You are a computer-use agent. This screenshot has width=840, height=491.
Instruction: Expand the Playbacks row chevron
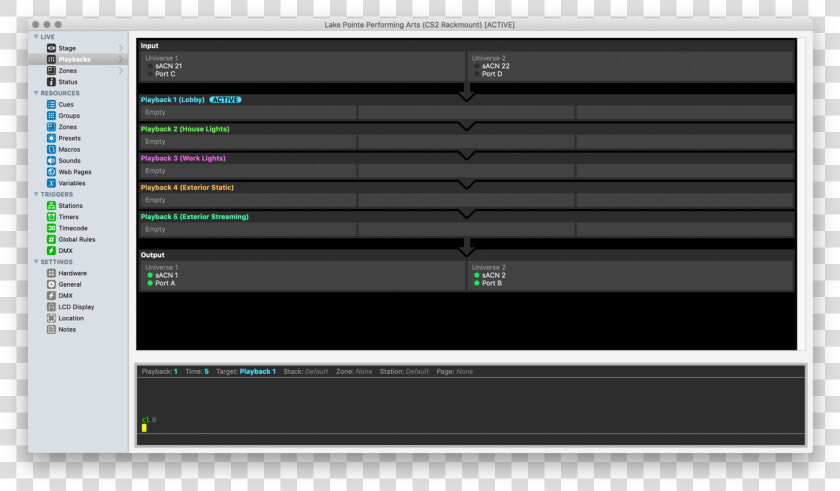click(121, 59)
